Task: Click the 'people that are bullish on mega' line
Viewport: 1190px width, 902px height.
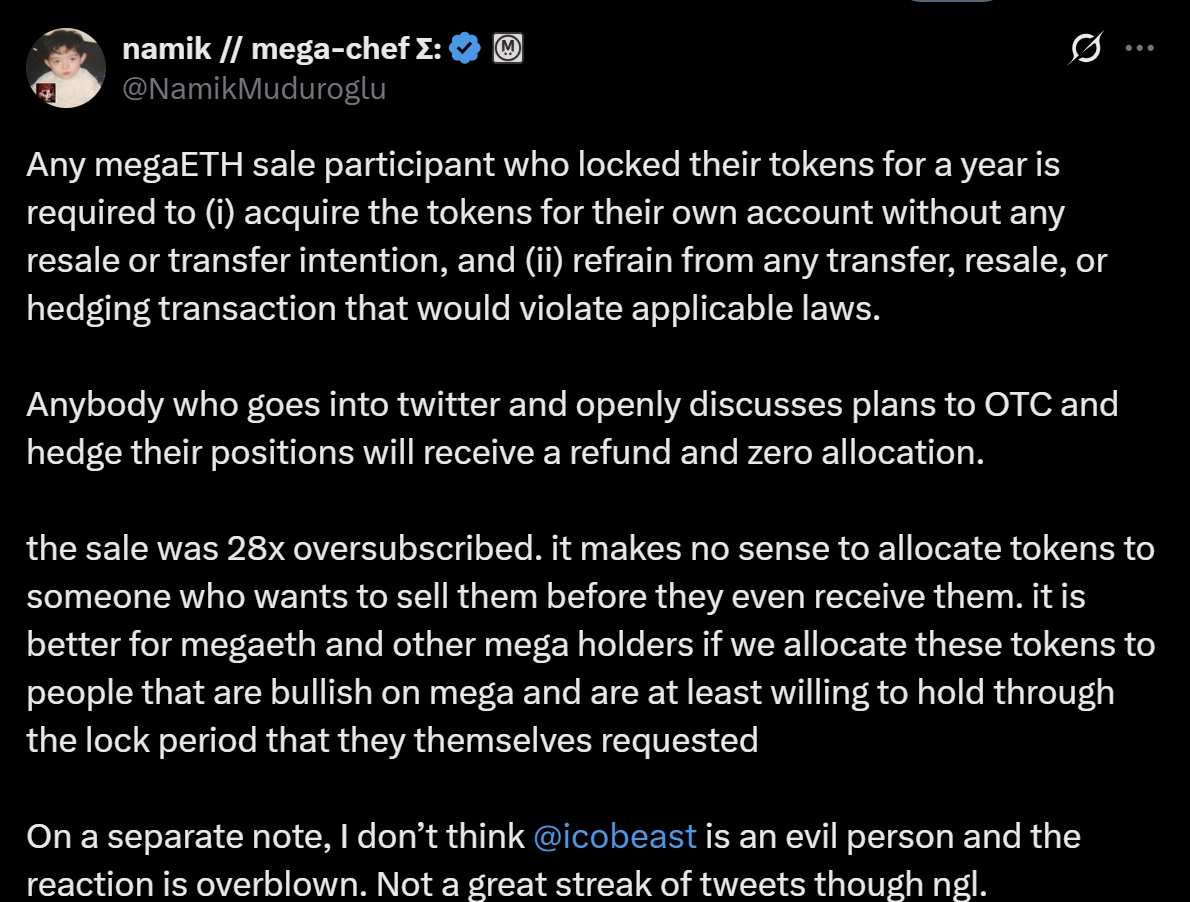Action: [570, 692]
